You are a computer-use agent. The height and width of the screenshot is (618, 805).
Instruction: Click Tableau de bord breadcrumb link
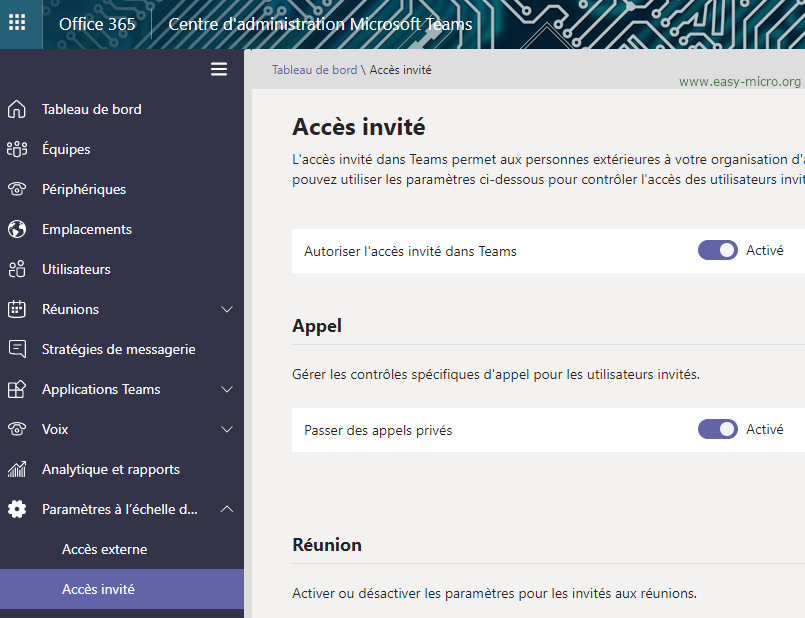click(314, 70)
